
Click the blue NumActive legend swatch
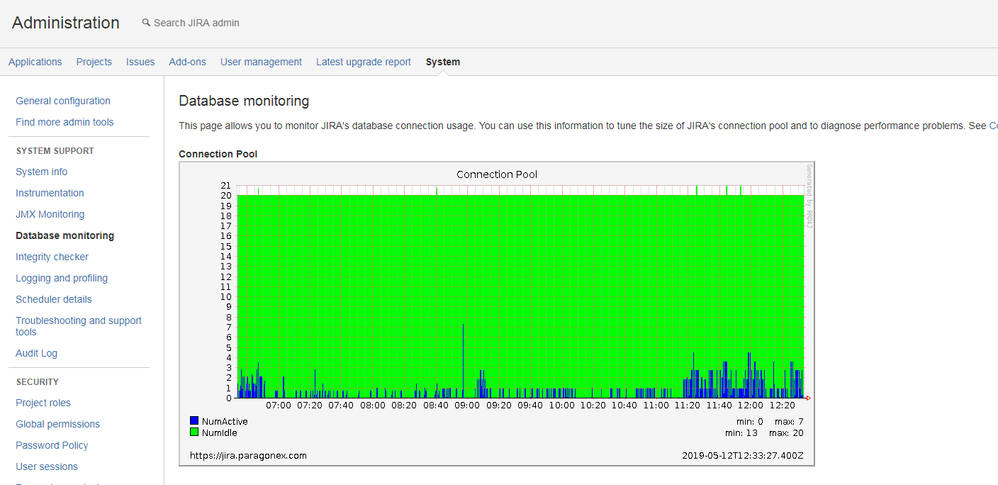coord(194,421)
